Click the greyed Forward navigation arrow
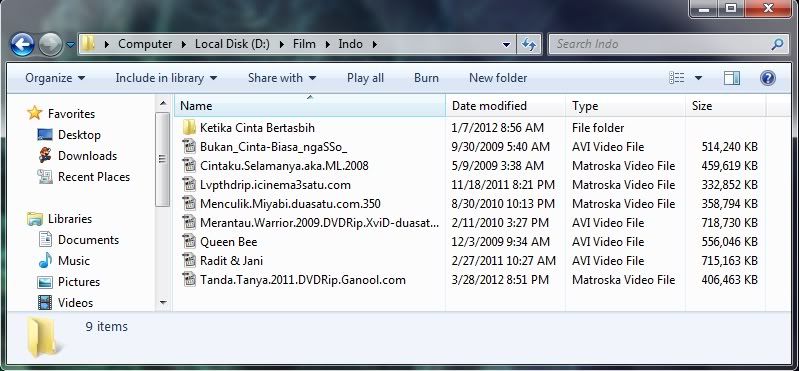 pyautogui.click(x=50, y=44)
